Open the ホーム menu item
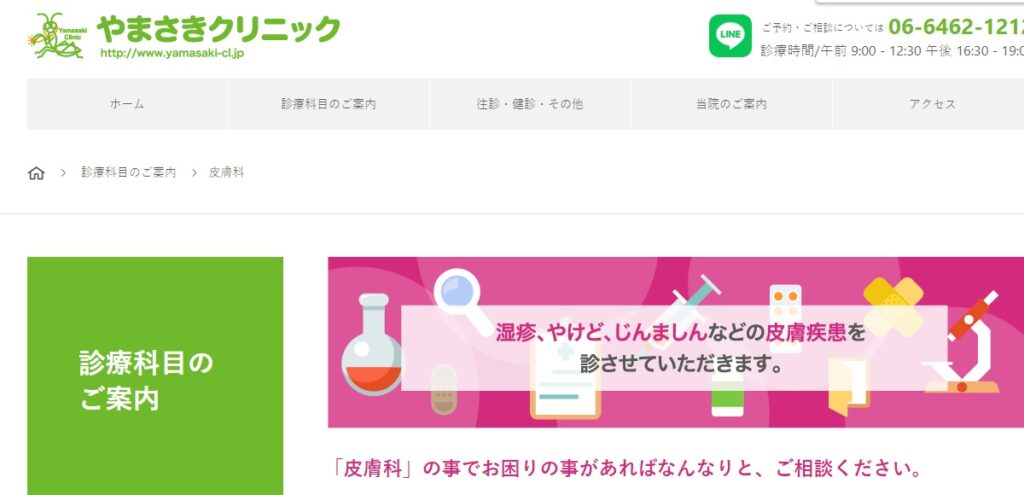1024x495 pixels. [127, 104]
